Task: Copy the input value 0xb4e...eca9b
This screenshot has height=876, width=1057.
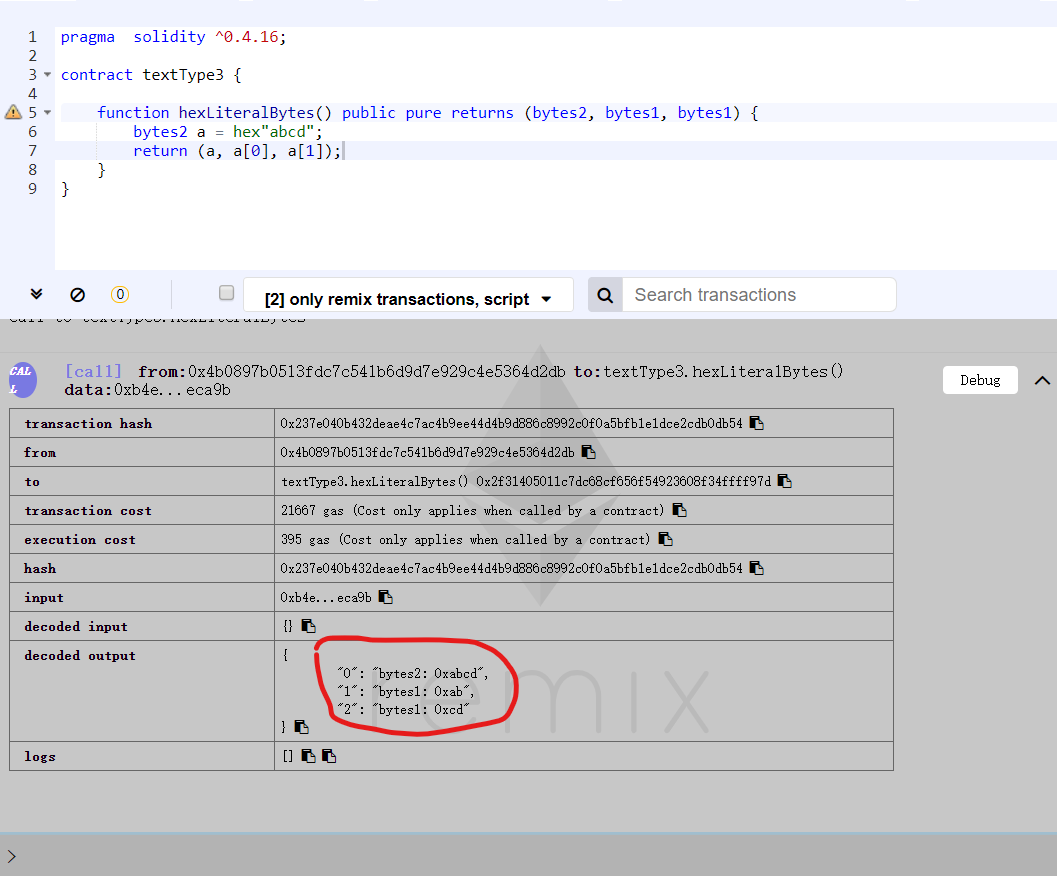Action: coord(386,597)
